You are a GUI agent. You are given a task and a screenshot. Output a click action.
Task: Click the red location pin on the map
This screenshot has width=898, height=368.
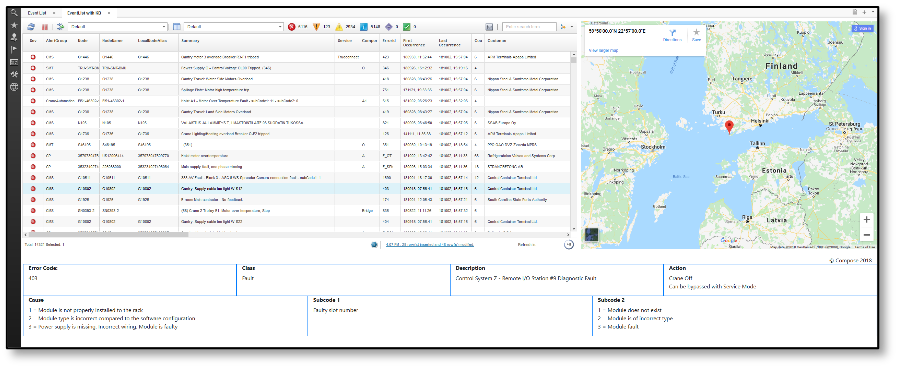[x=729, y=127]
